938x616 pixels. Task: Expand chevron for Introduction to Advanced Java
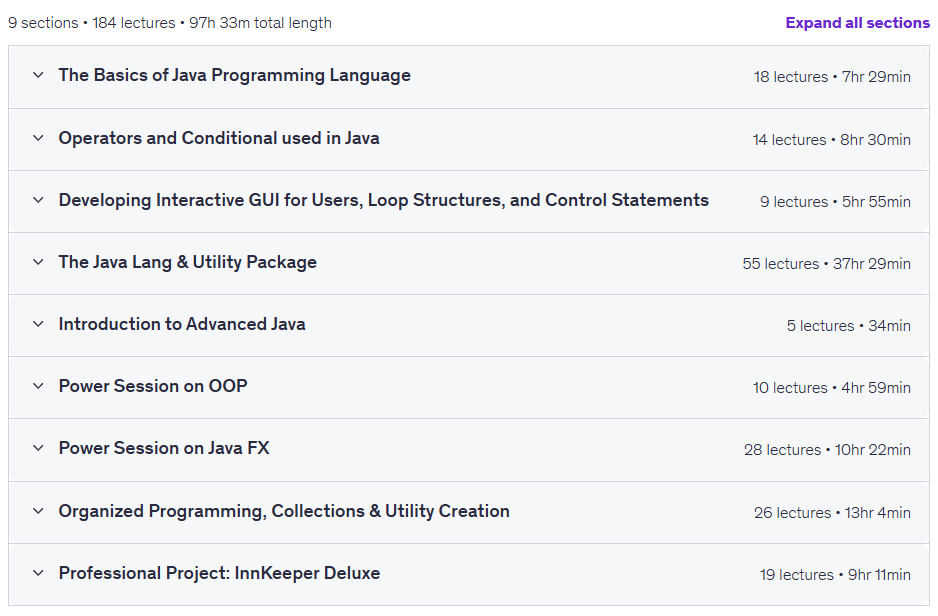click(38, 324)
